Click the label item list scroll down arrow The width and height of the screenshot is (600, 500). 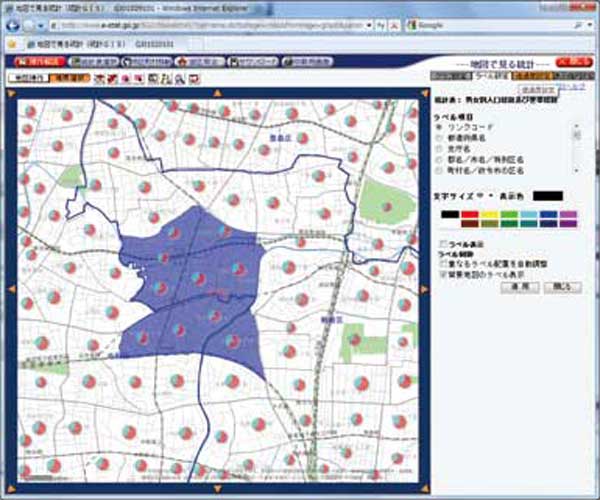[577, 171]
